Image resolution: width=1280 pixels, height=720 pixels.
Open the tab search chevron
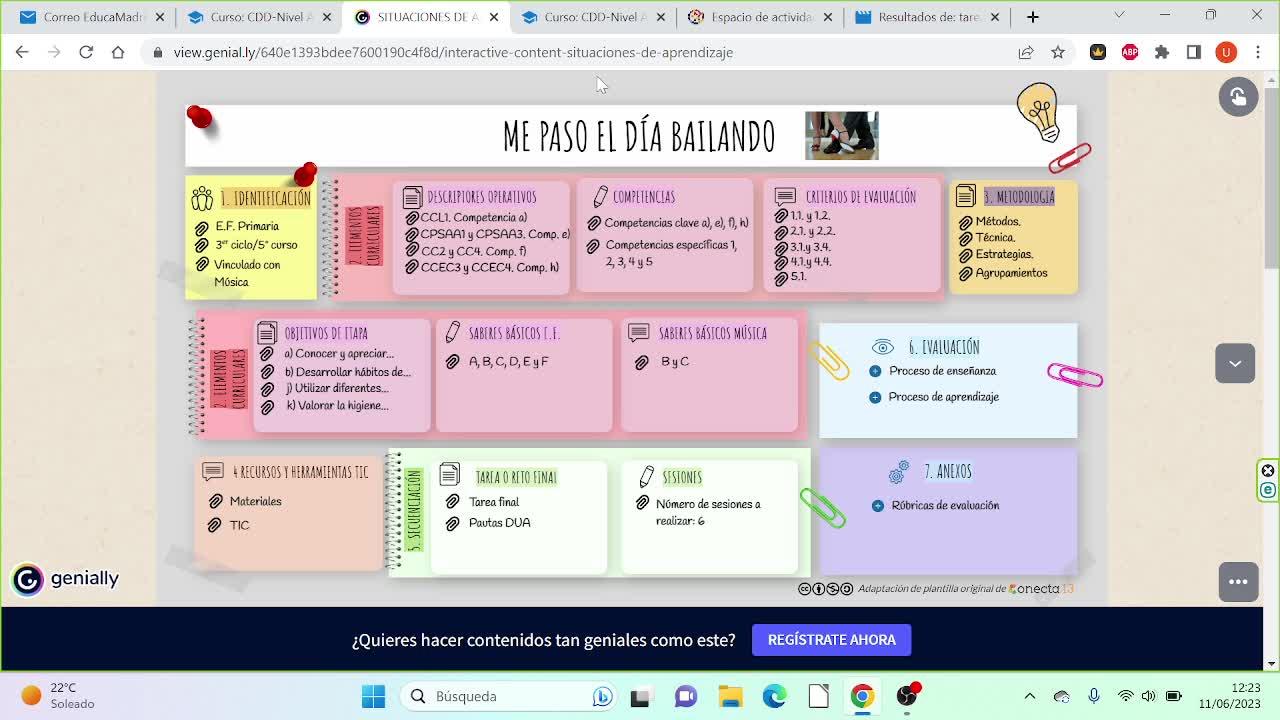(1119, 16)
